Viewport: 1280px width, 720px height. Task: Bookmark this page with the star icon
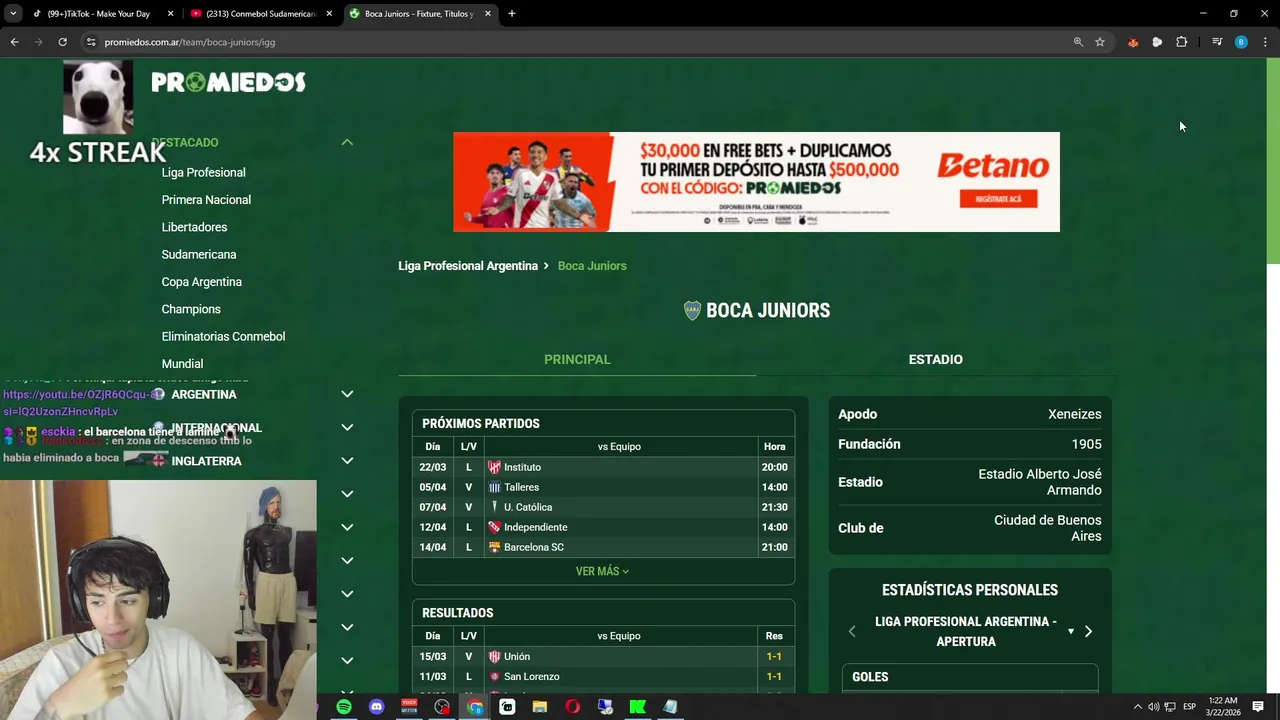click(1100, 42)
